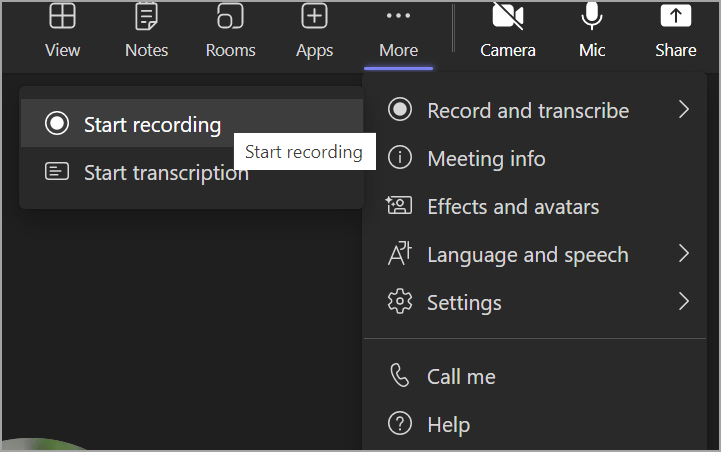Mute the Mic

point(592,30)
